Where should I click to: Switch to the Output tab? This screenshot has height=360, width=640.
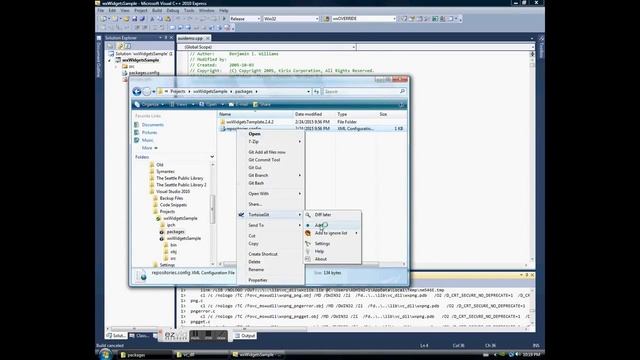245,336
